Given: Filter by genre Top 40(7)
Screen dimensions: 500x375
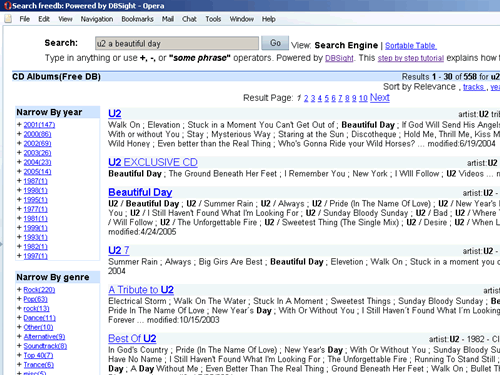Looking at the screenshot, I should [38, 355].
